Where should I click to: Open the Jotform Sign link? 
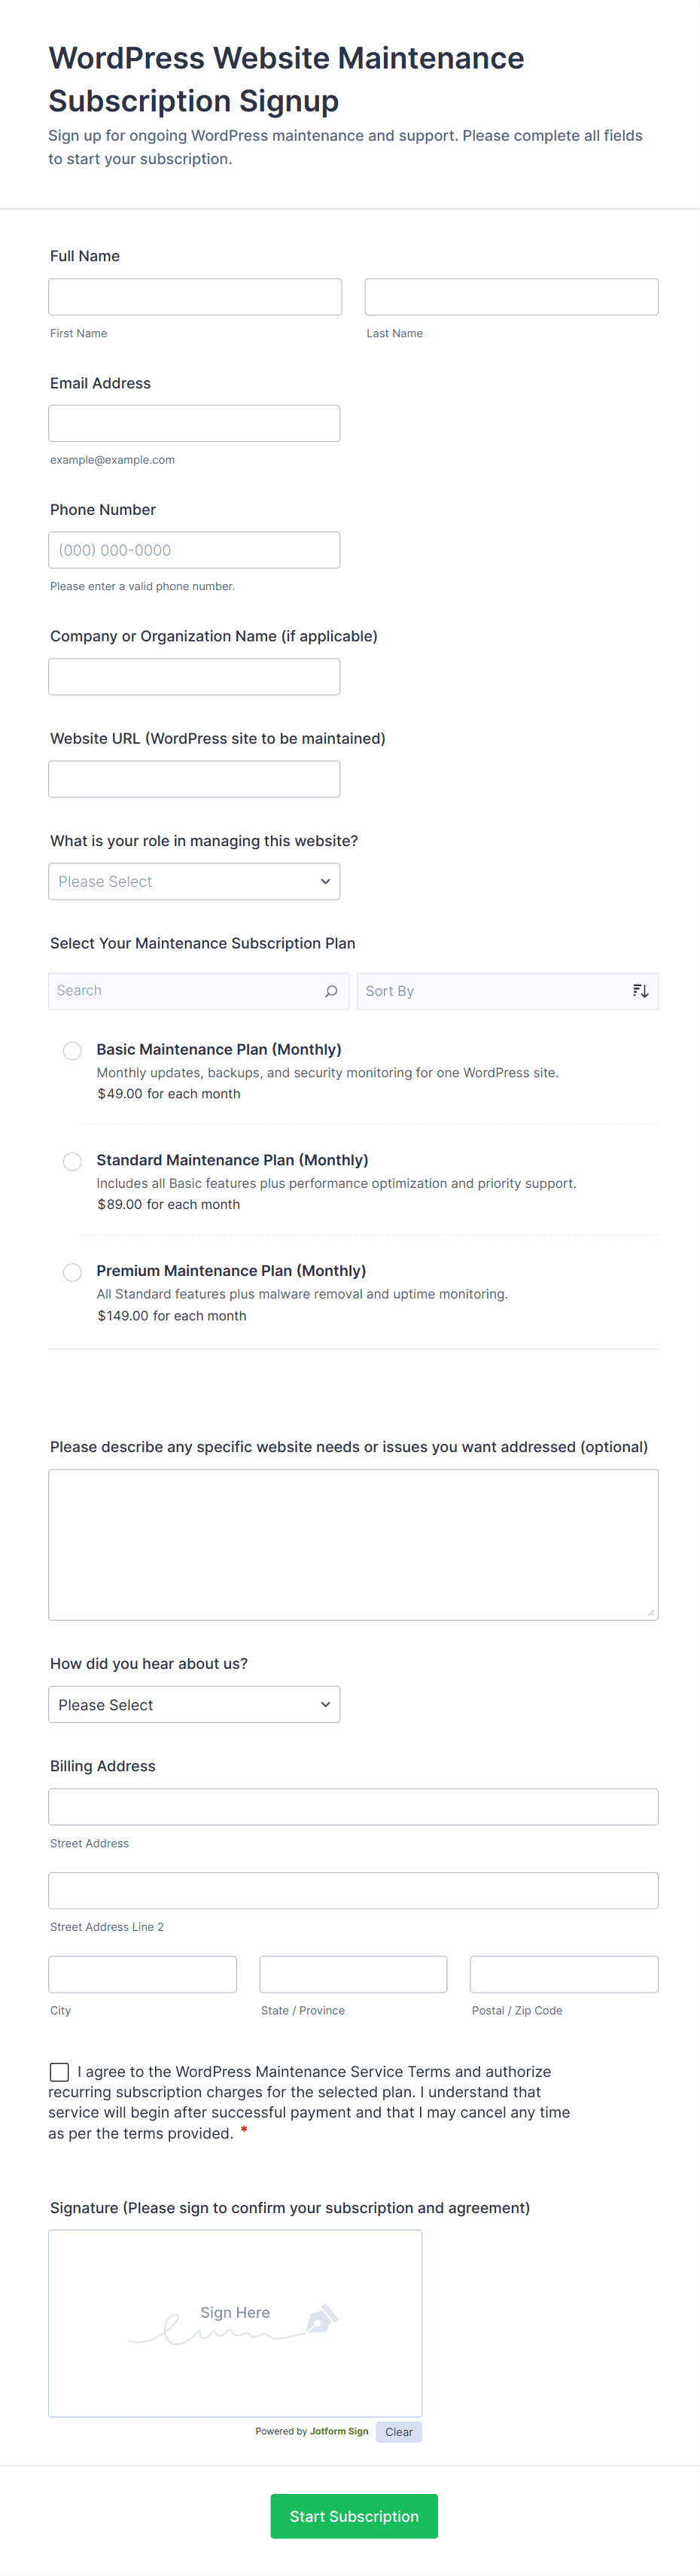[x=339, y=2432]
